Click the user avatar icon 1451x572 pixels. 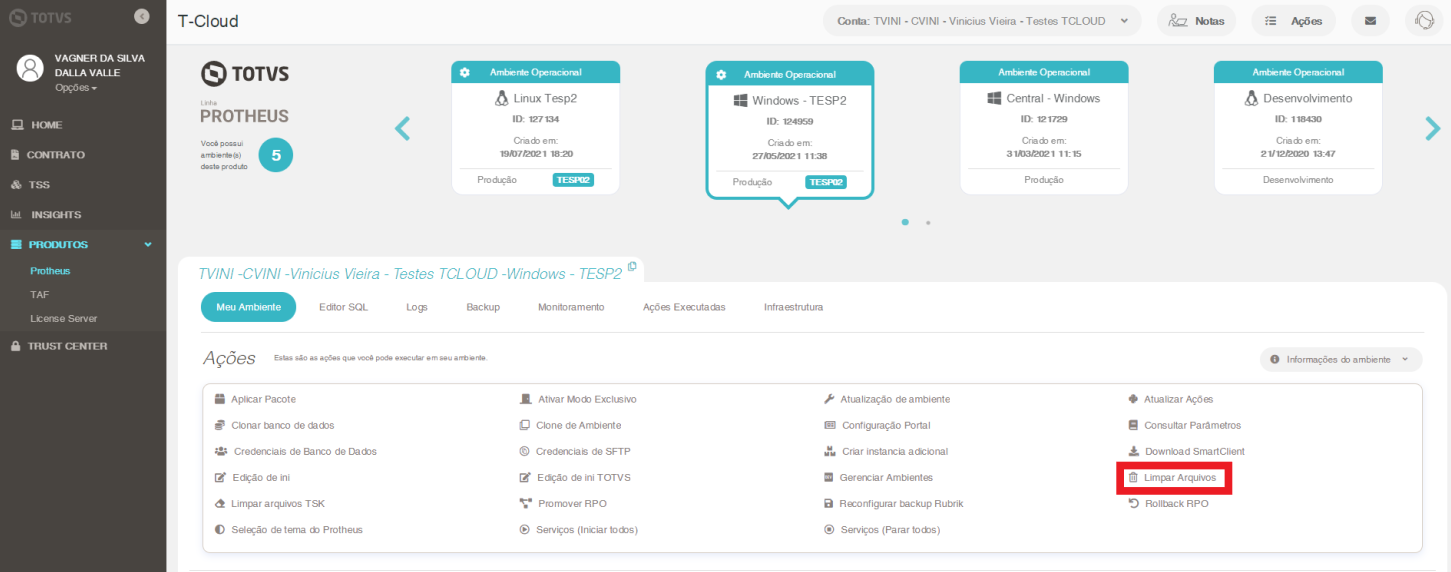pyautogui.click(x=31, y=68)
